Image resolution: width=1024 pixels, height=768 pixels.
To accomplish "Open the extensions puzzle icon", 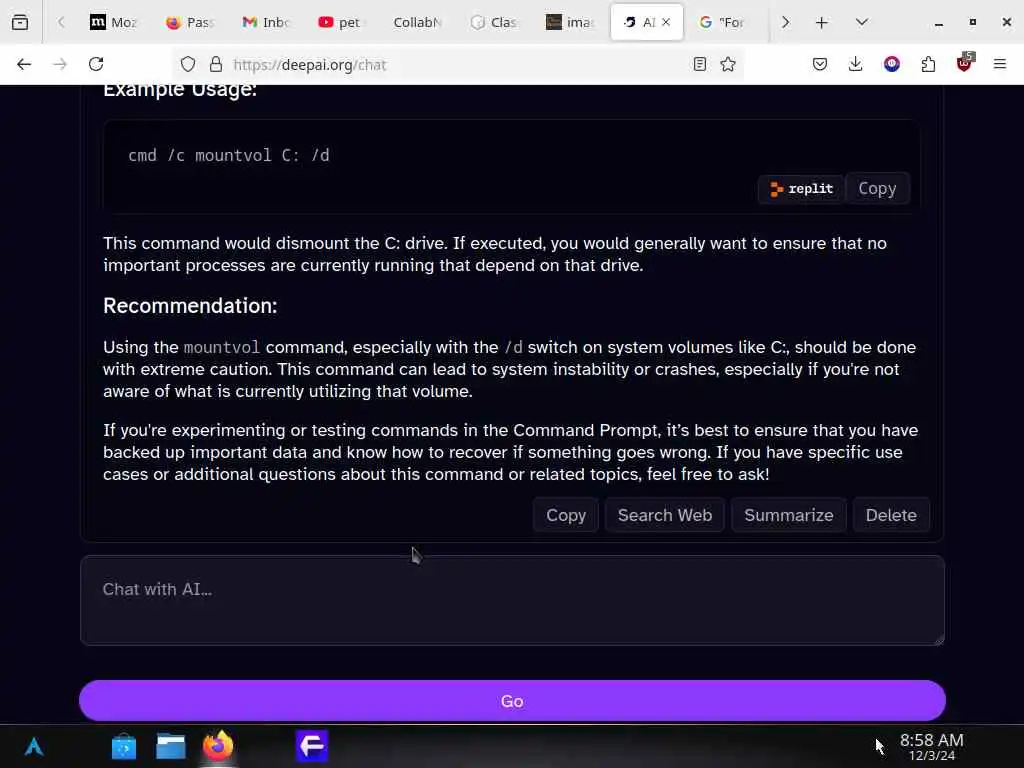I will tap(928, 64).
